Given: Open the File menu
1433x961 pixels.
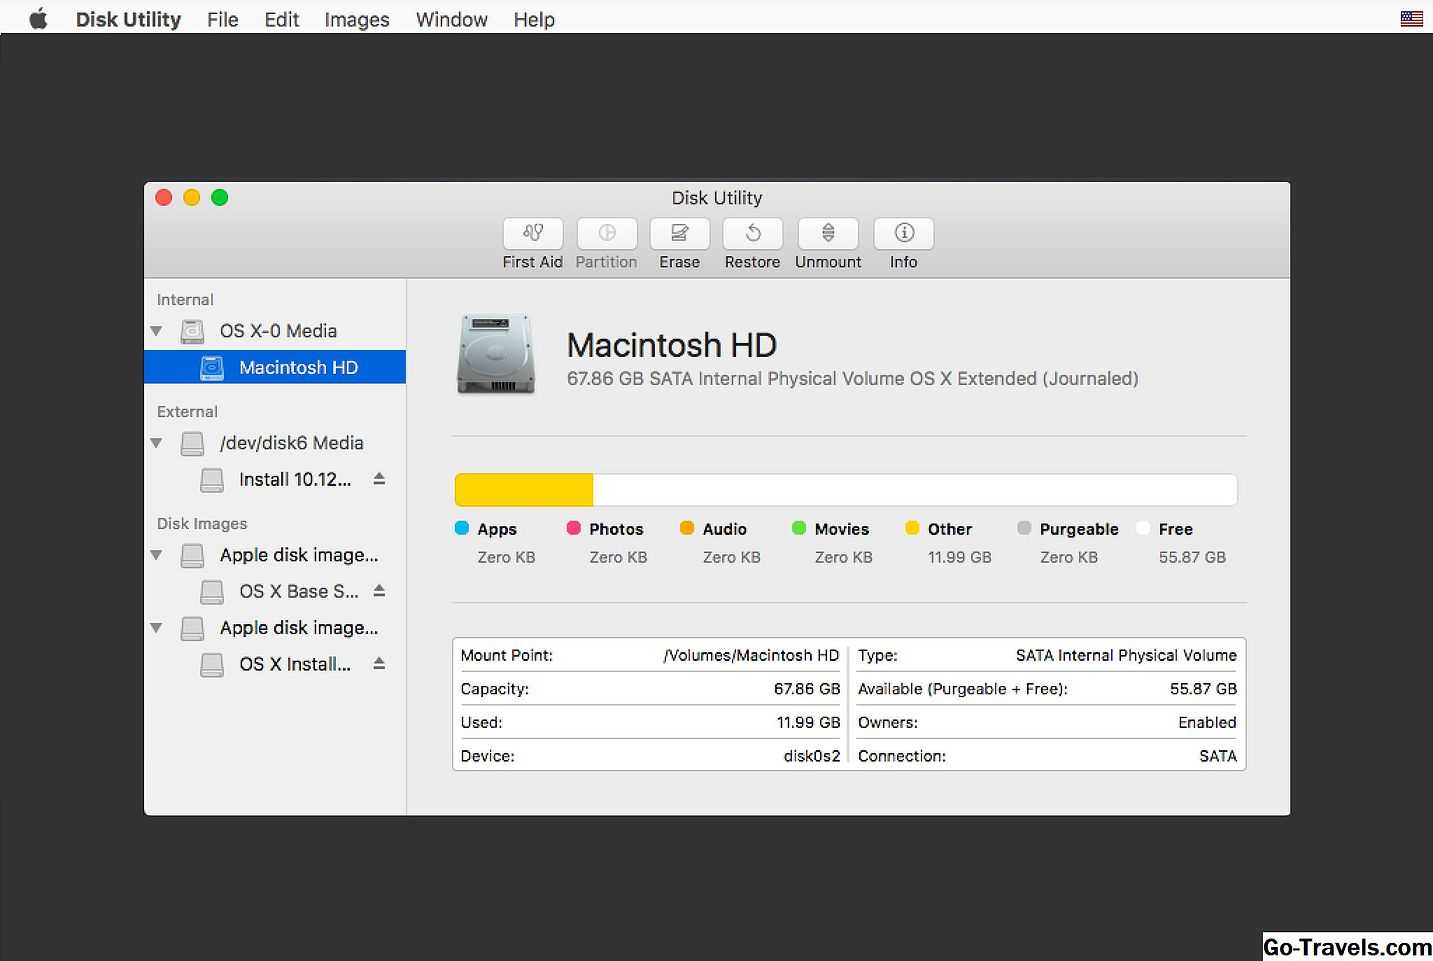Looking at the screenshot, I should (x=222, y=20).
